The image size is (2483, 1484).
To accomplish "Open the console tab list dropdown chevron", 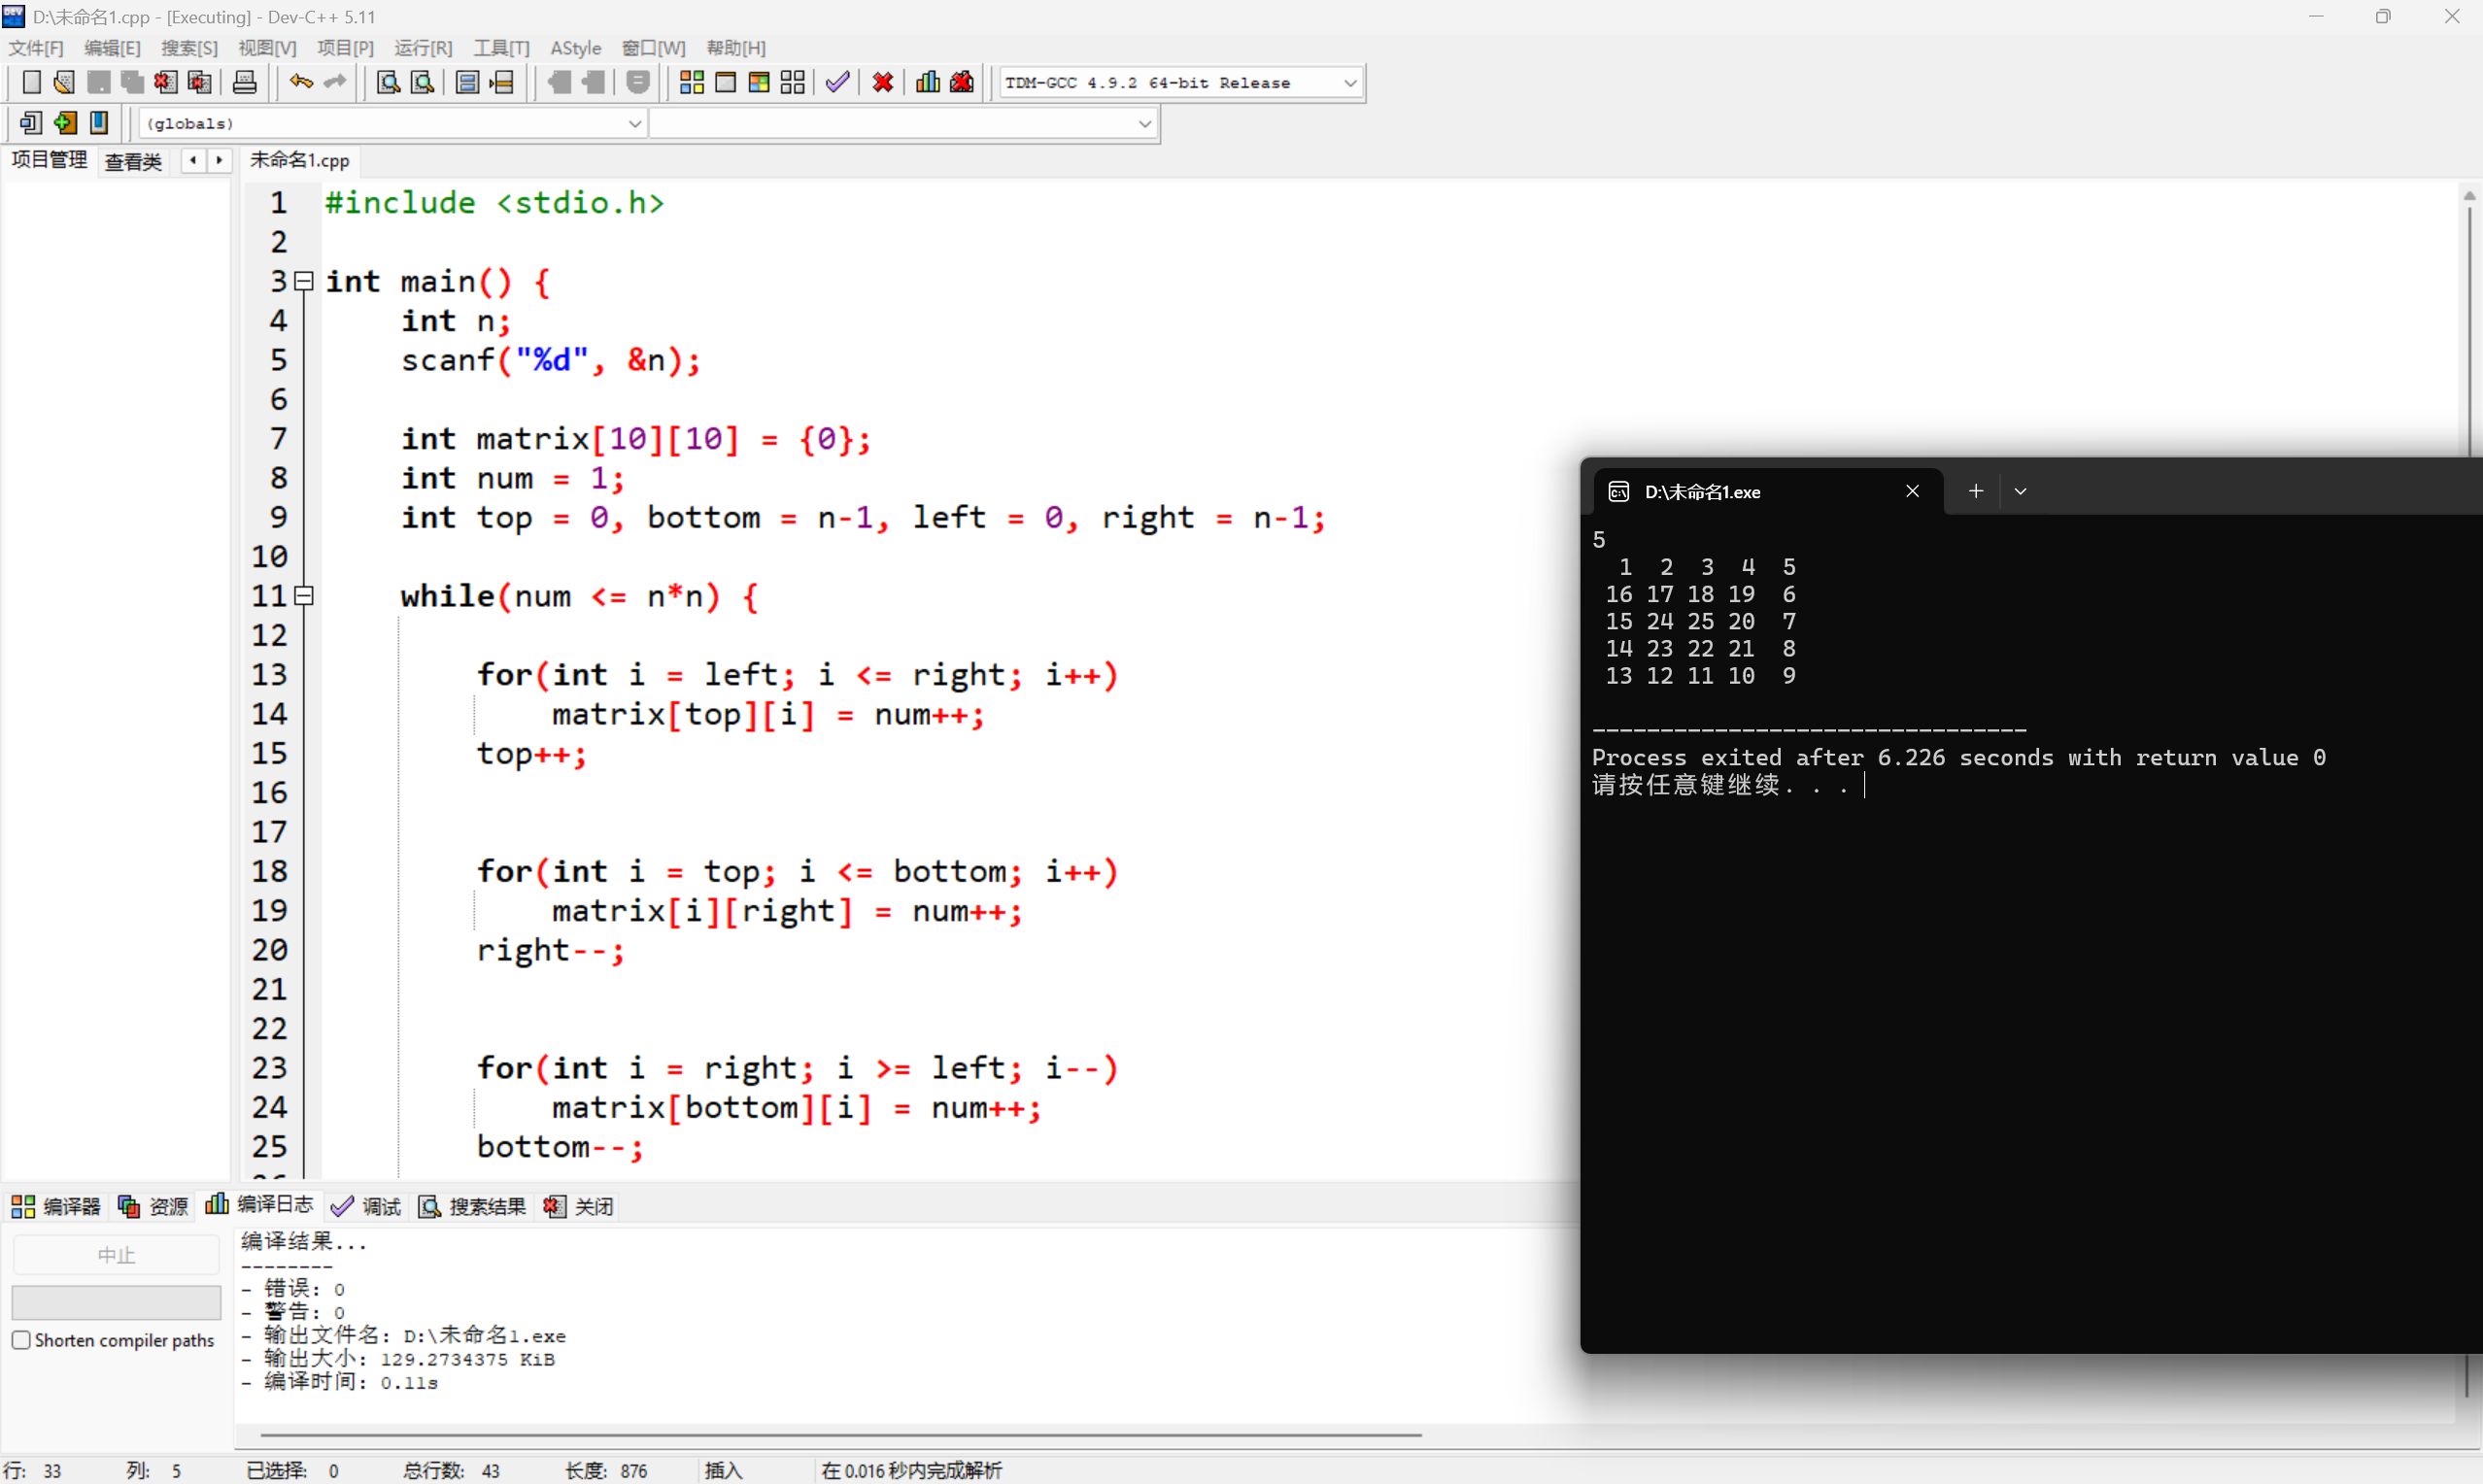I will point(2020,491).
